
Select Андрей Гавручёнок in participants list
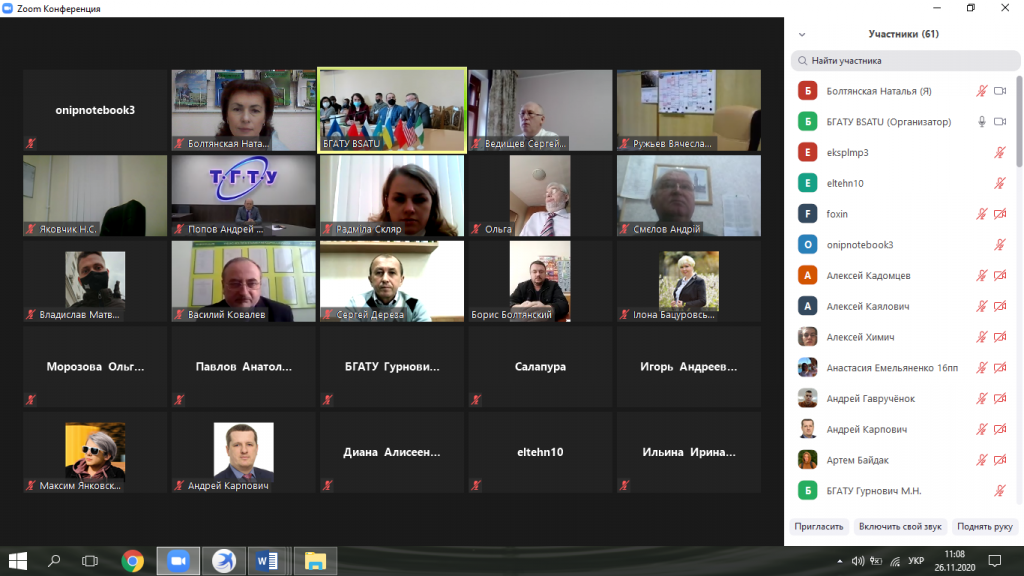pyautogui.click(x=905, y=398)
